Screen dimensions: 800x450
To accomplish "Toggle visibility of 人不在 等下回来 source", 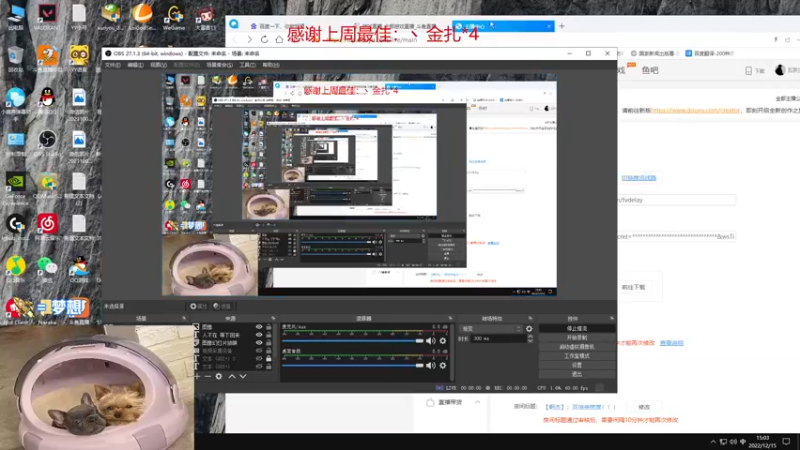I will click(259, 335).
